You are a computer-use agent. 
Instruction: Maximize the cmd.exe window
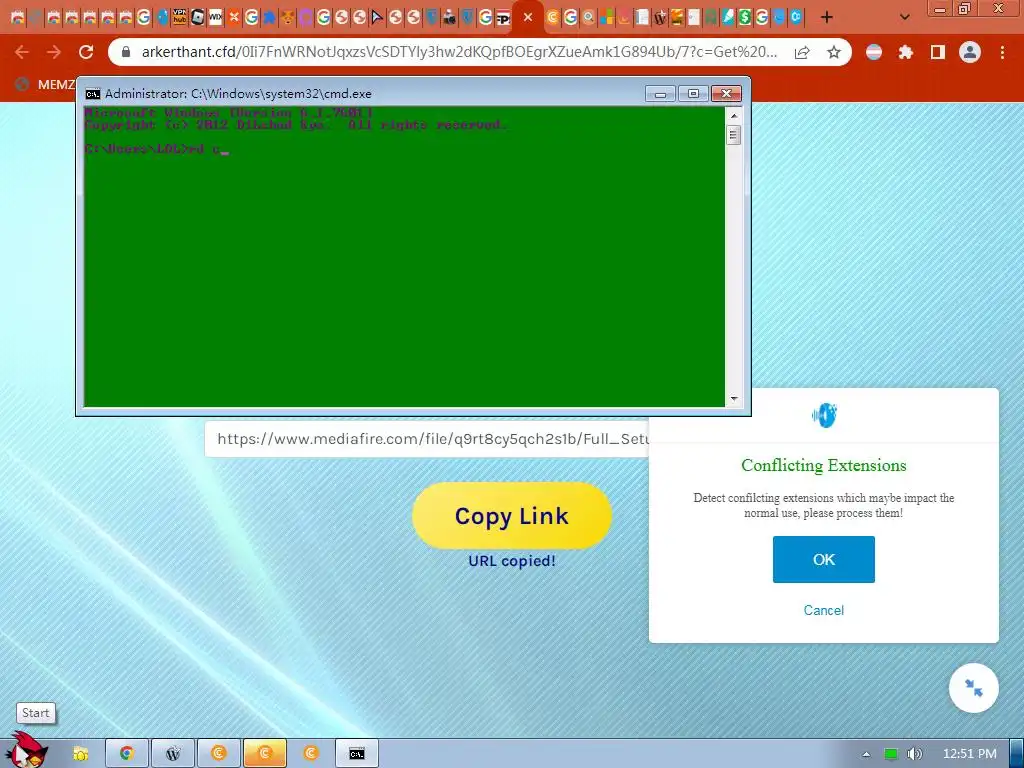[694, 94]
